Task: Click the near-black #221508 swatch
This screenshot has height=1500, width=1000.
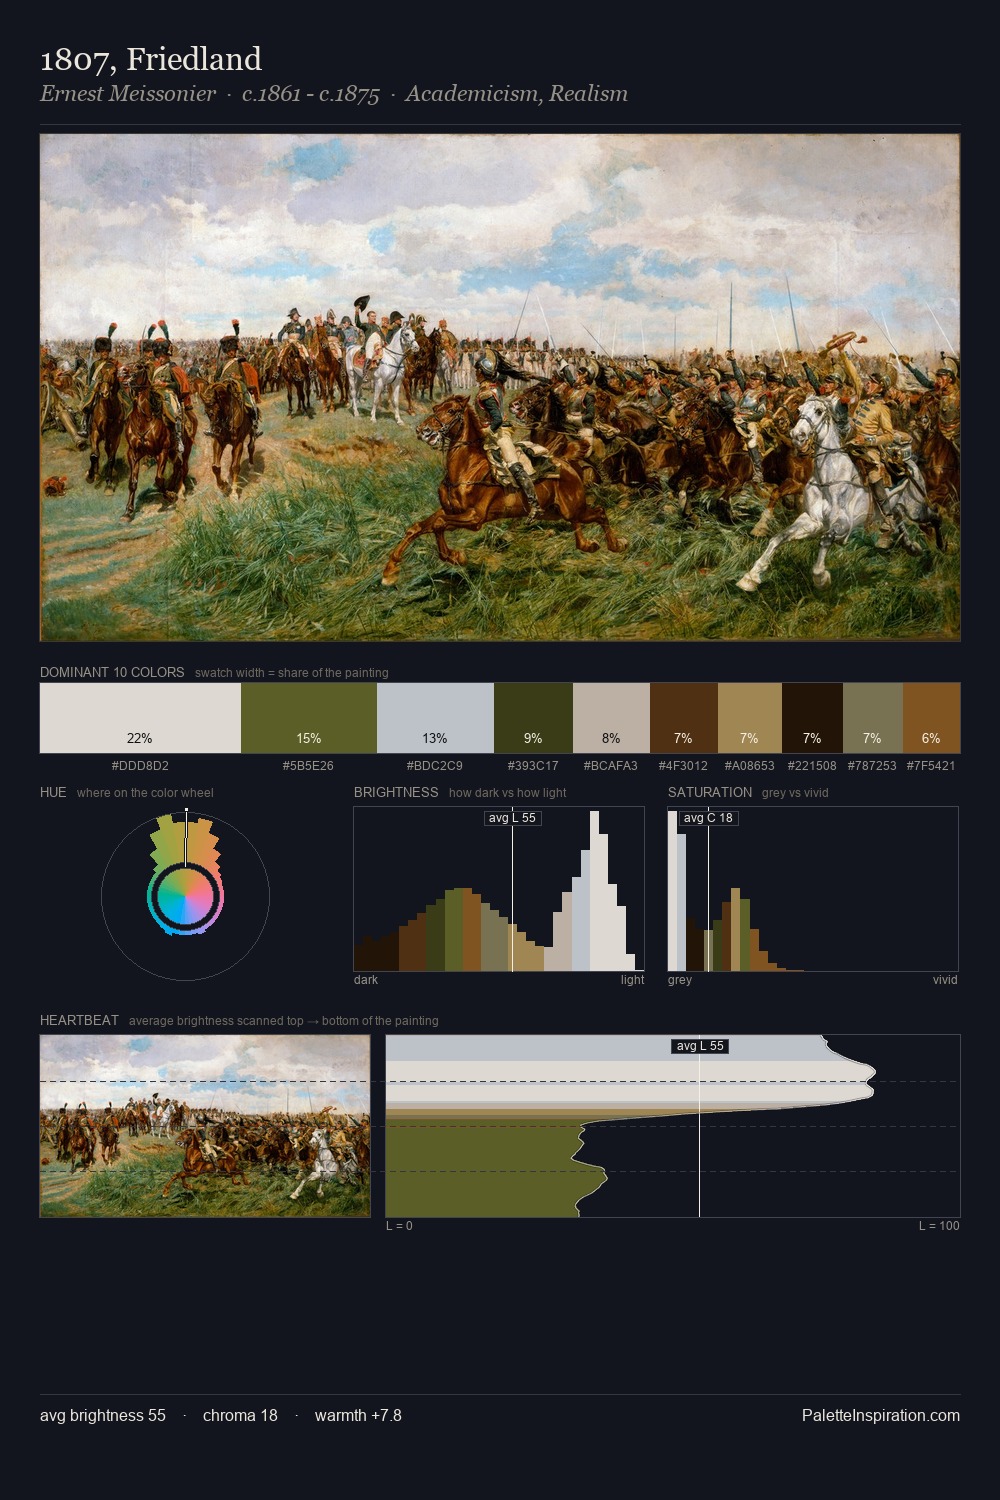Action: pos(812,718)
